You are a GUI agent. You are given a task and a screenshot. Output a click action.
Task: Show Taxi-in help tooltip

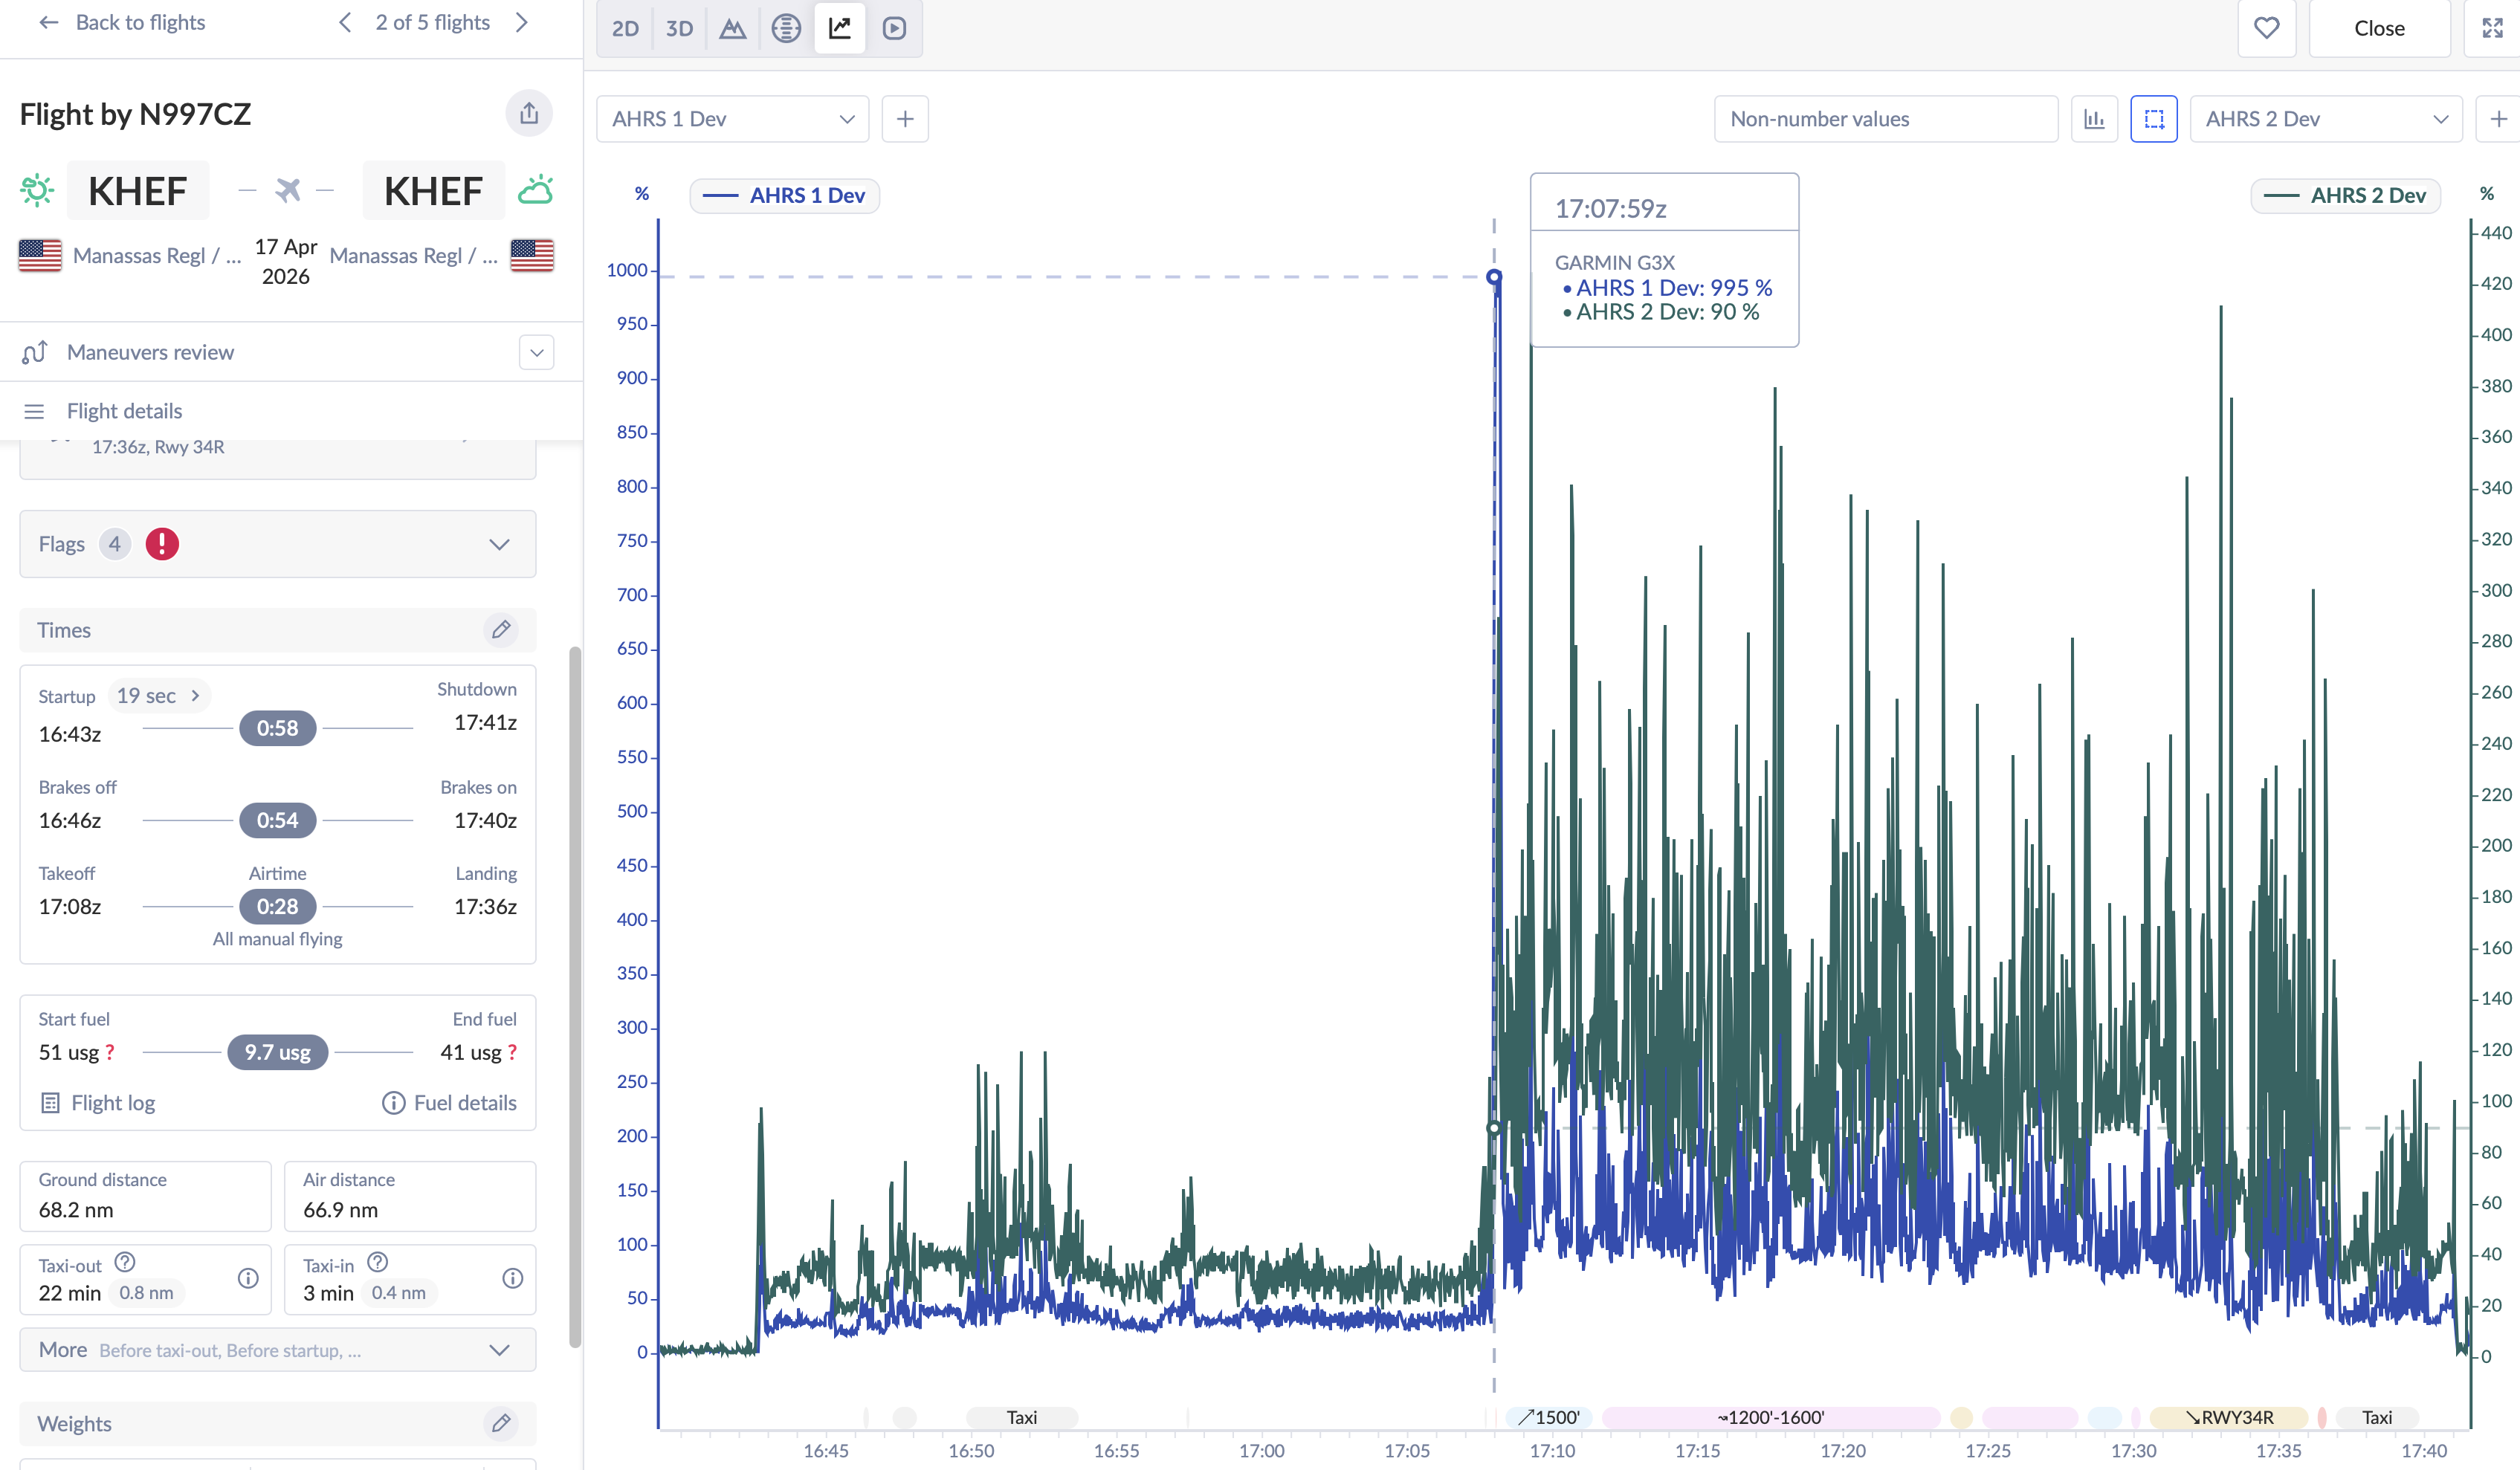pyautogui.click(x=378, y=1262)
